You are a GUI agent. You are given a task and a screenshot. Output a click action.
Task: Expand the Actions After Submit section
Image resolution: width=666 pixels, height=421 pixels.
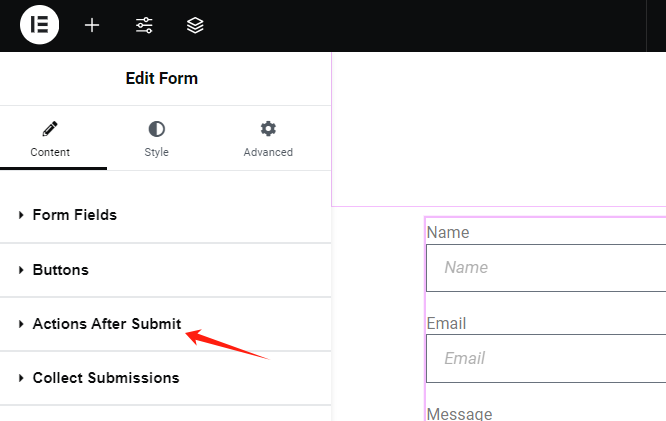click(106, 324)
